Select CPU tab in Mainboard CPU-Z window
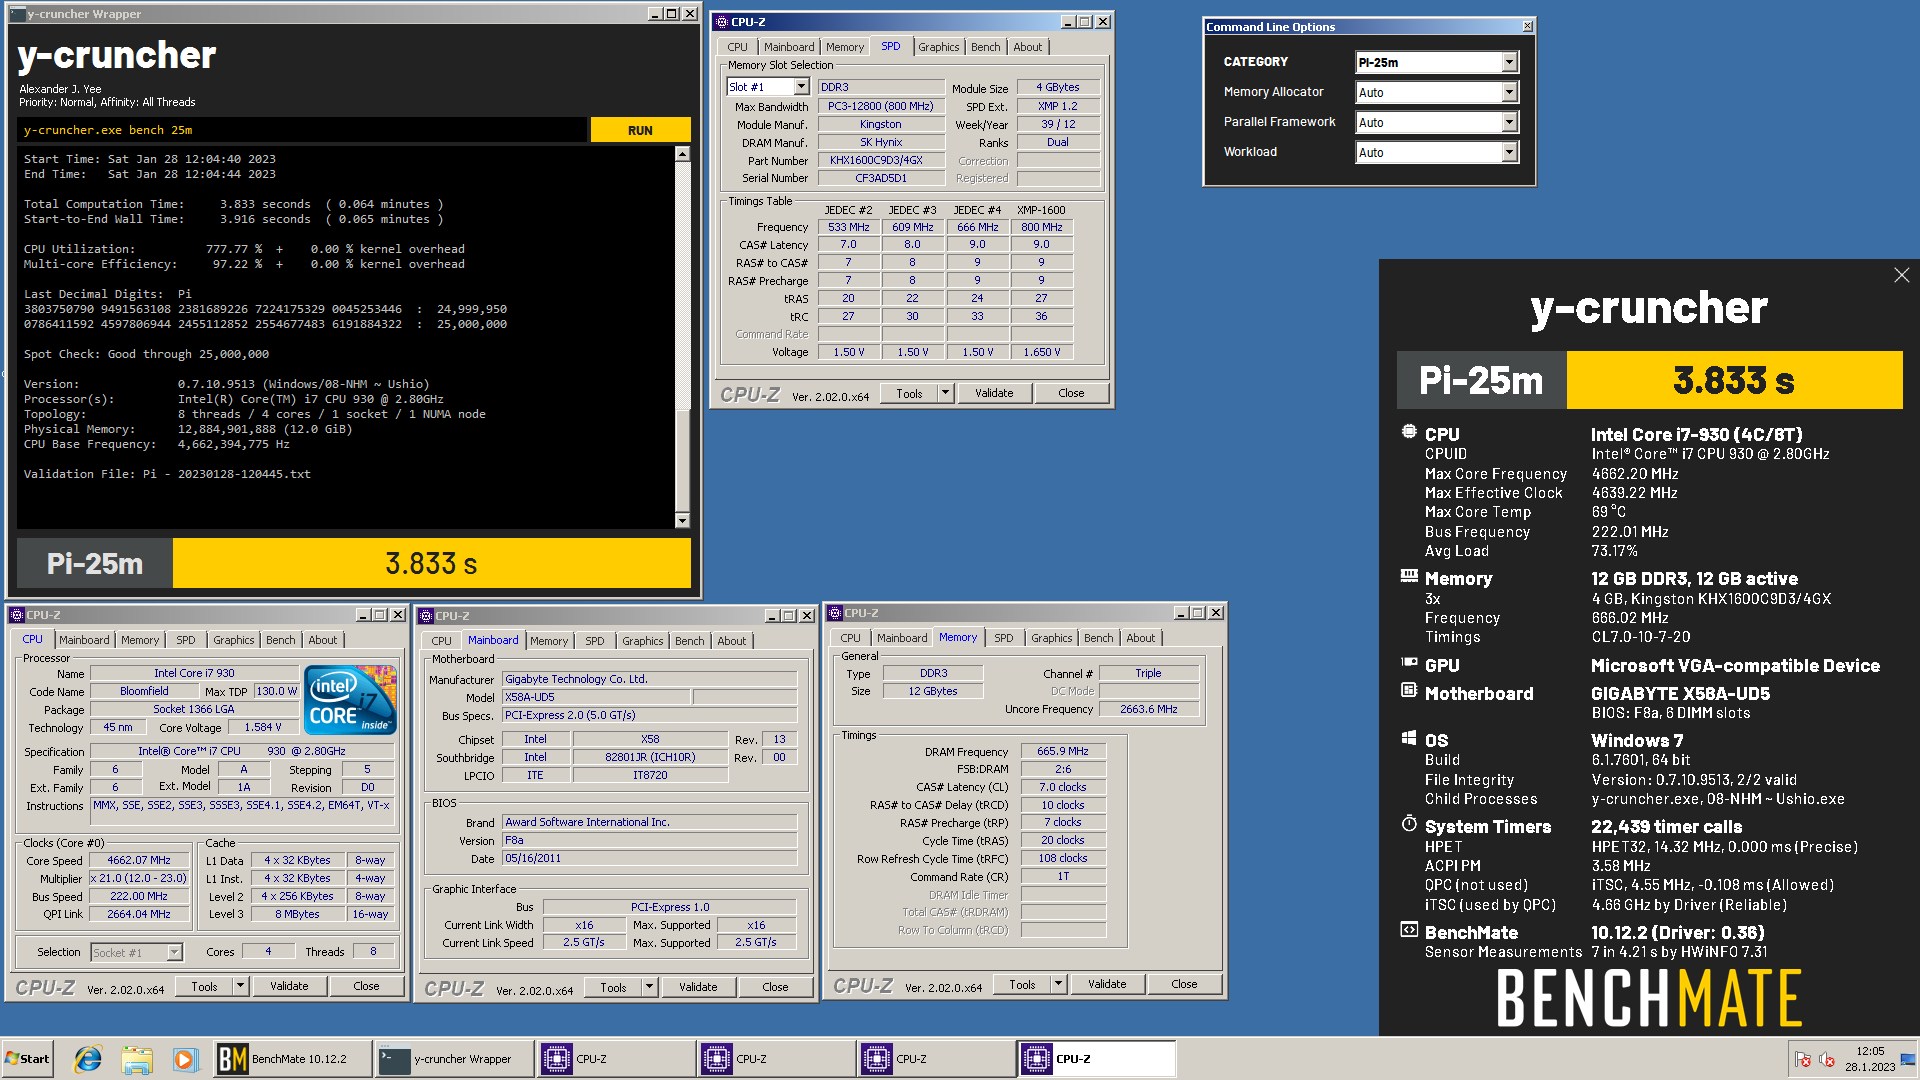Image resolution: width=1920 pixels, height=1080 pixels. [441, 641]
